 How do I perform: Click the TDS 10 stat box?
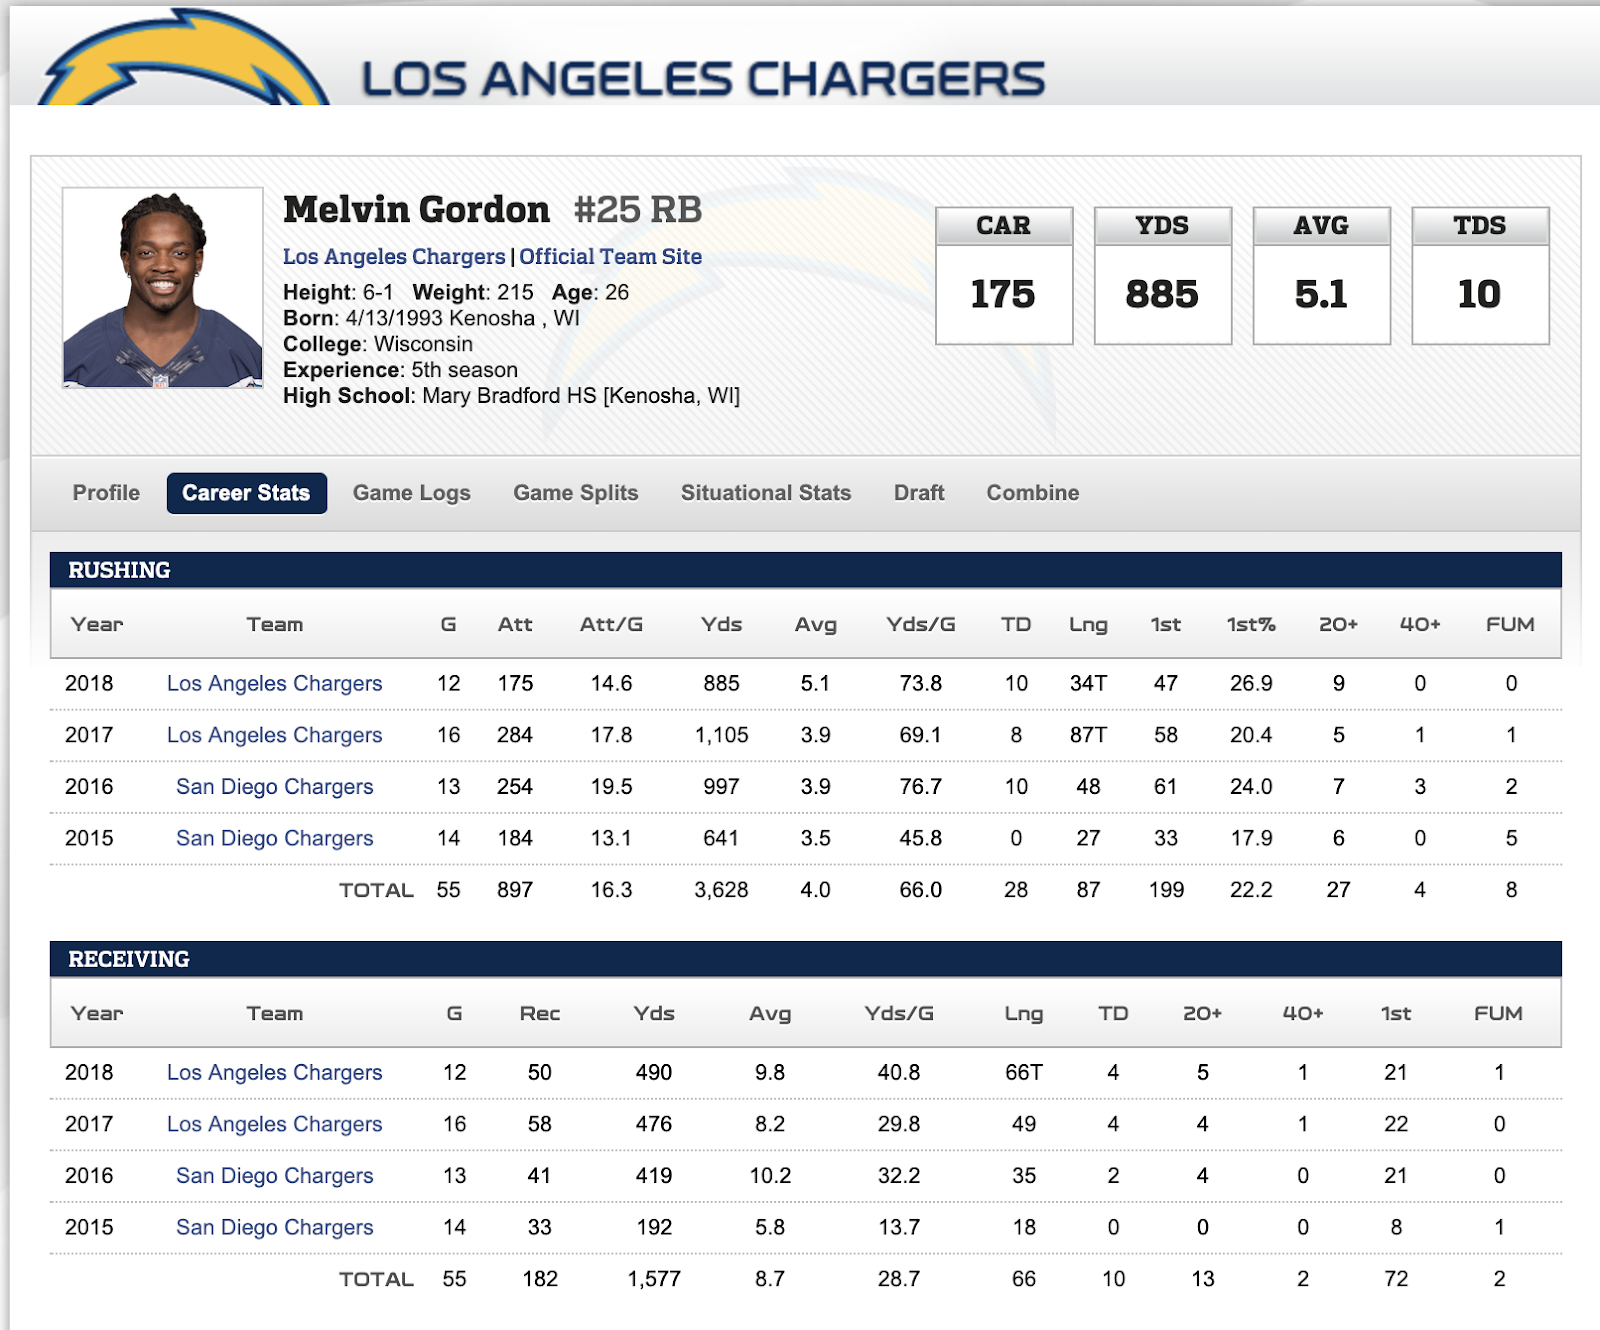point(1481,276)
